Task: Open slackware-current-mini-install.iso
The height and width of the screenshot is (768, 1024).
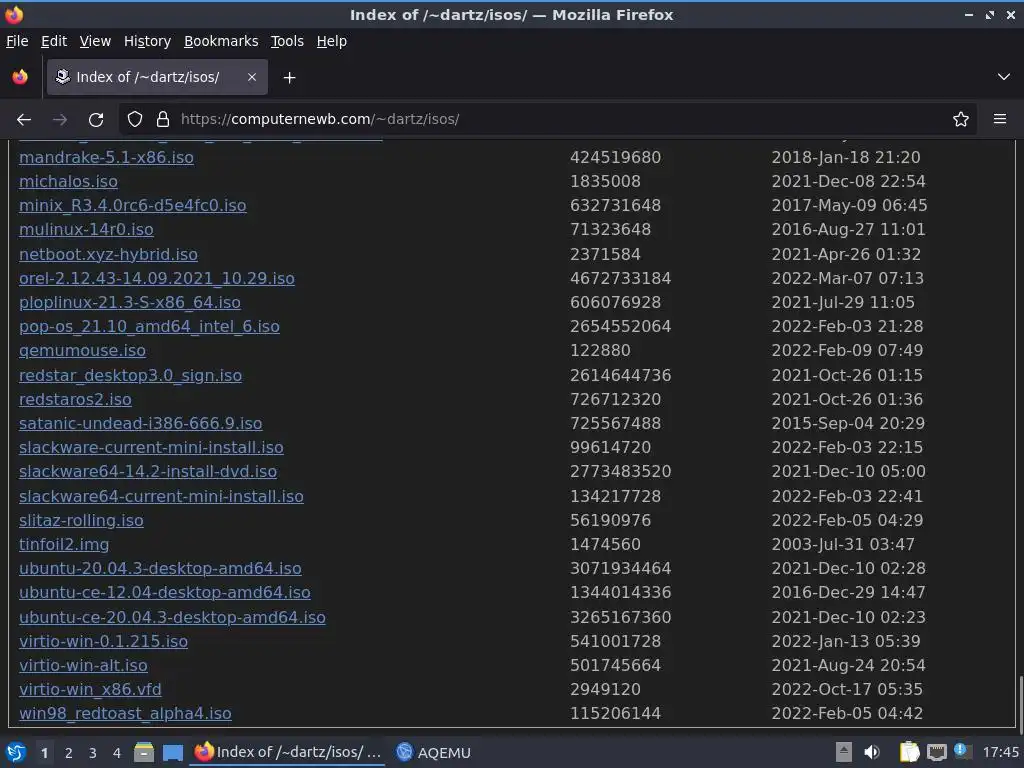Action: 152,448
